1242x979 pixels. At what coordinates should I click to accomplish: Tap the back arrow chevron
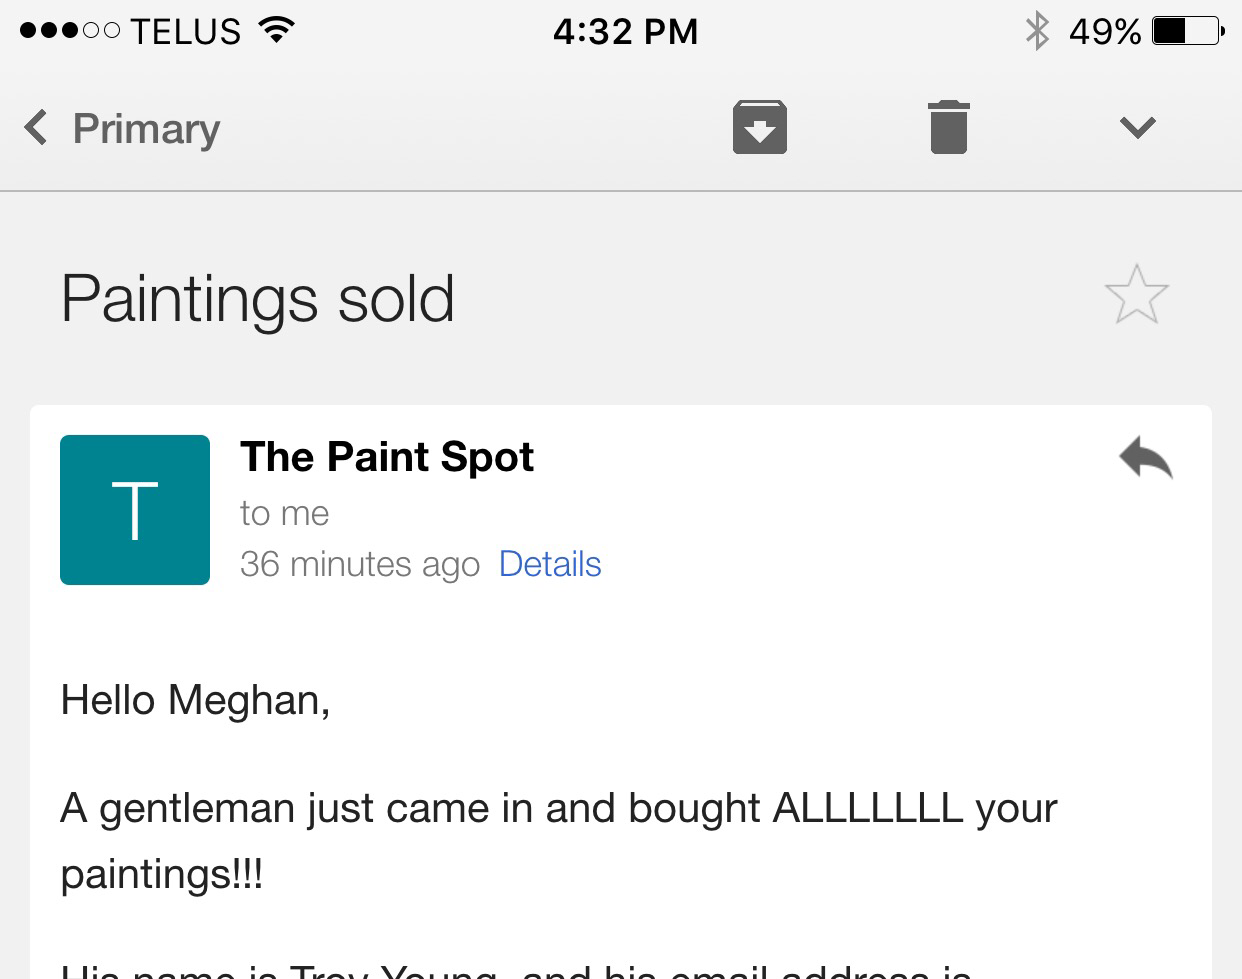pos(36,128)
